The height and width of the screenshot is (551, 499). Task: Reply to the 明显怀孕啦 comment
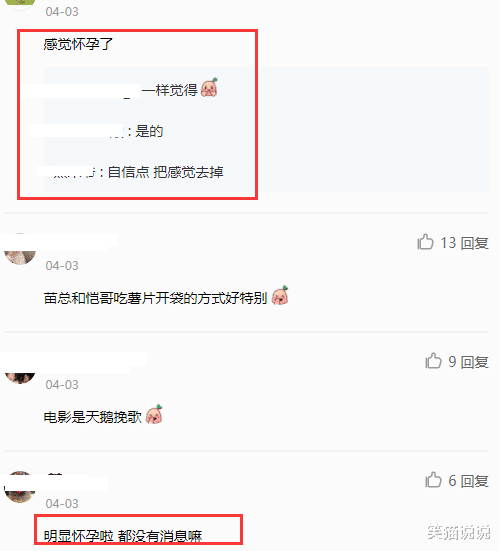pos(475,481)
